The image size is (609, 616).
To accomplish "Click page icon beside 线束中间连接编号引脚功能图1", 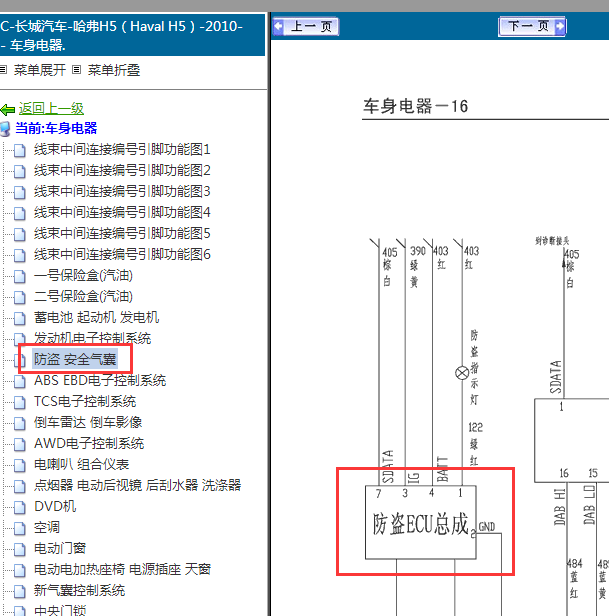I will pos(20,150).
